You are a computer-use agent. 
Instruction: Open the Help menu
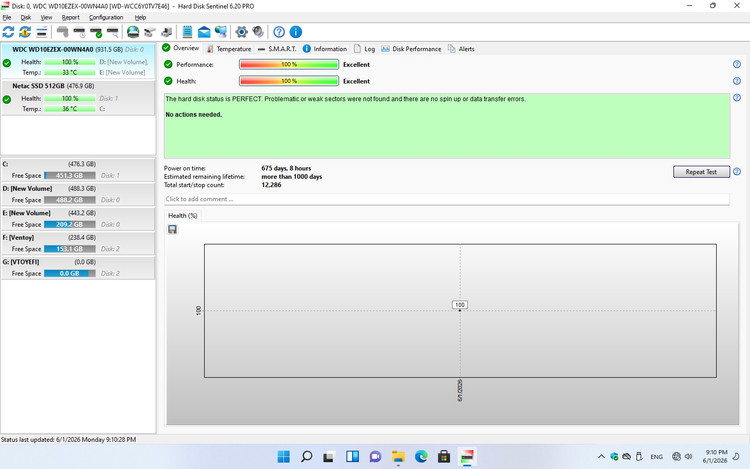pyautogui.click(x=140, y=17)
